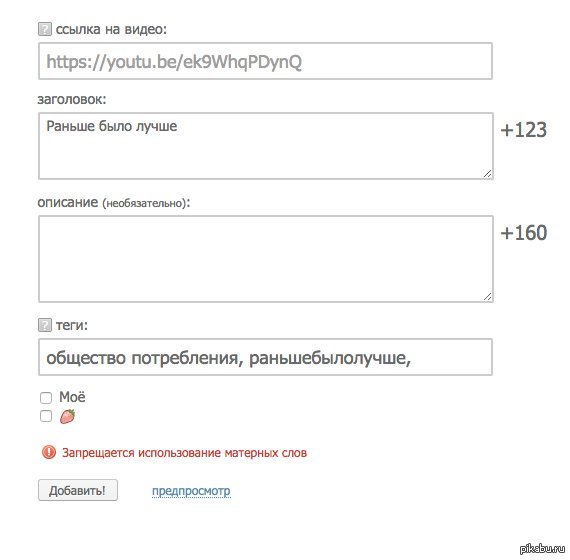The height and width of the screenshot is (560, 570).
Task: Click inside the empty описание text area
Action: [x=266, y=259]
